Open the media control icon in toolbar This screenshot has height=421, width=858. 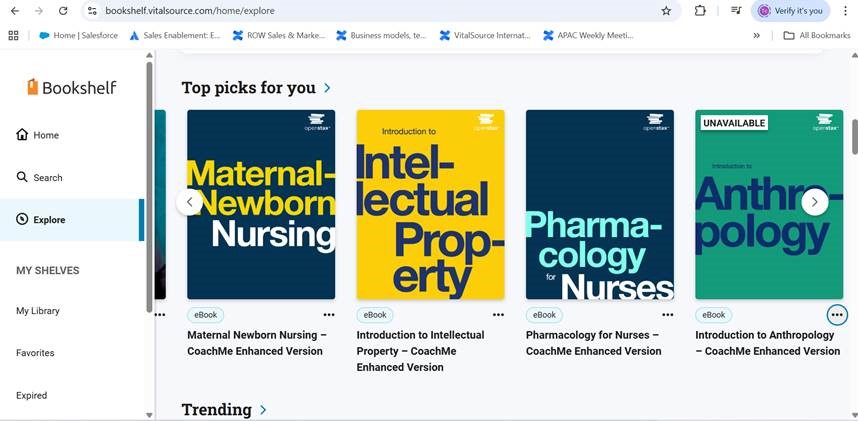pyautogui.click(x=736, y=11)
